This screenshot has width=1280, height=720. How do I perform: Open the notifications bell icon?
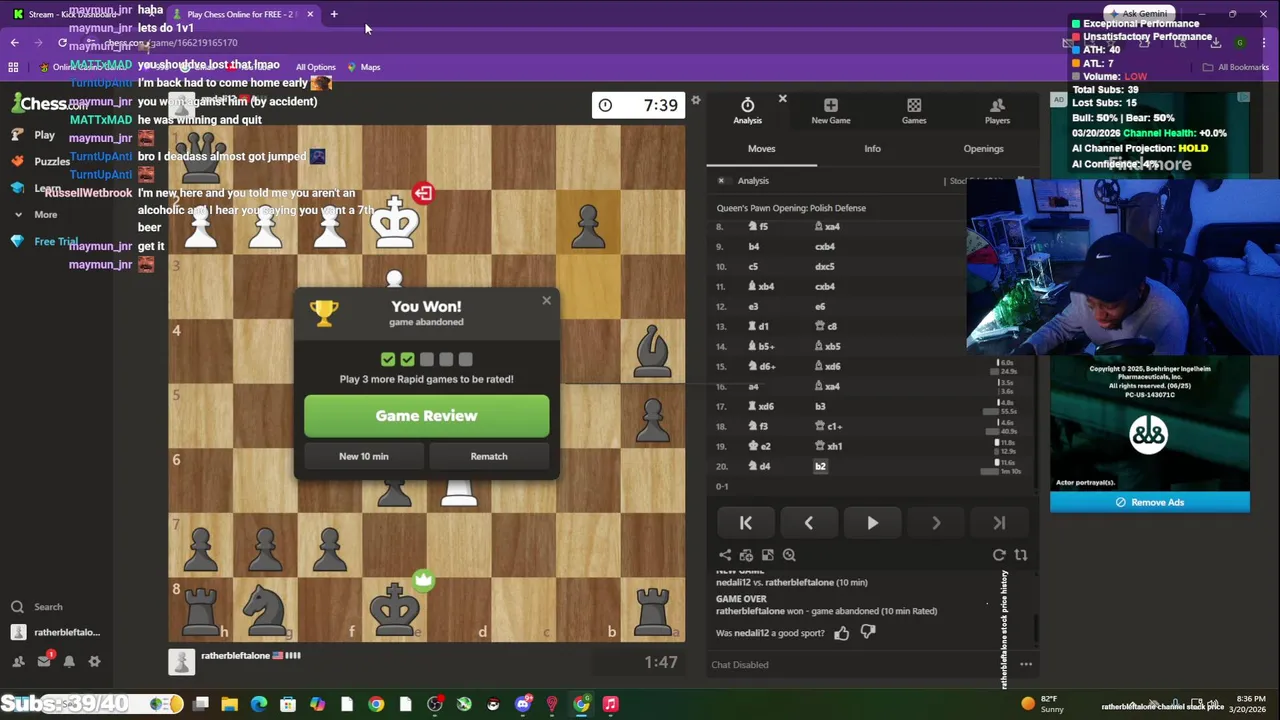pos(69,661)
